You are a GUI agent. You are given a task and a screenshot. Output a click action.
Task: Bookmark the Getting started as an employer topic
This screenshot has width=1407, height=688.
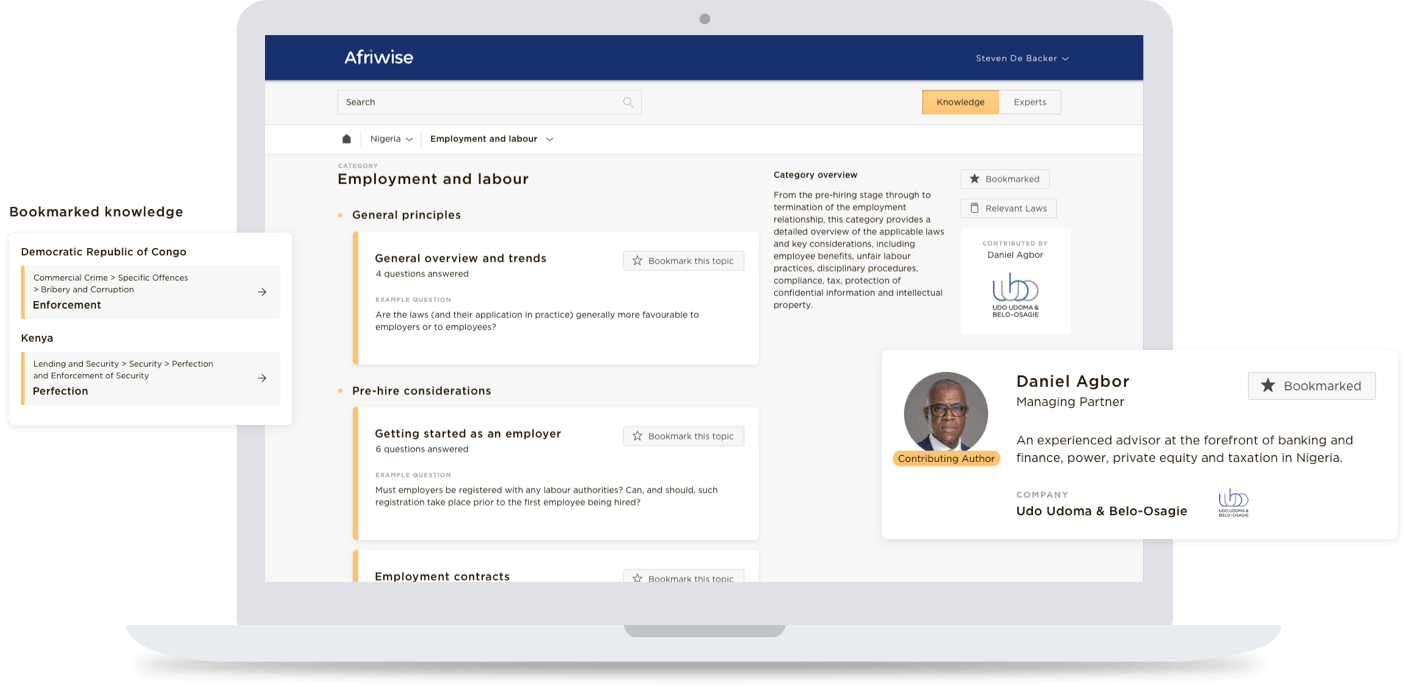pyautogui.click(x=683, y=436)
